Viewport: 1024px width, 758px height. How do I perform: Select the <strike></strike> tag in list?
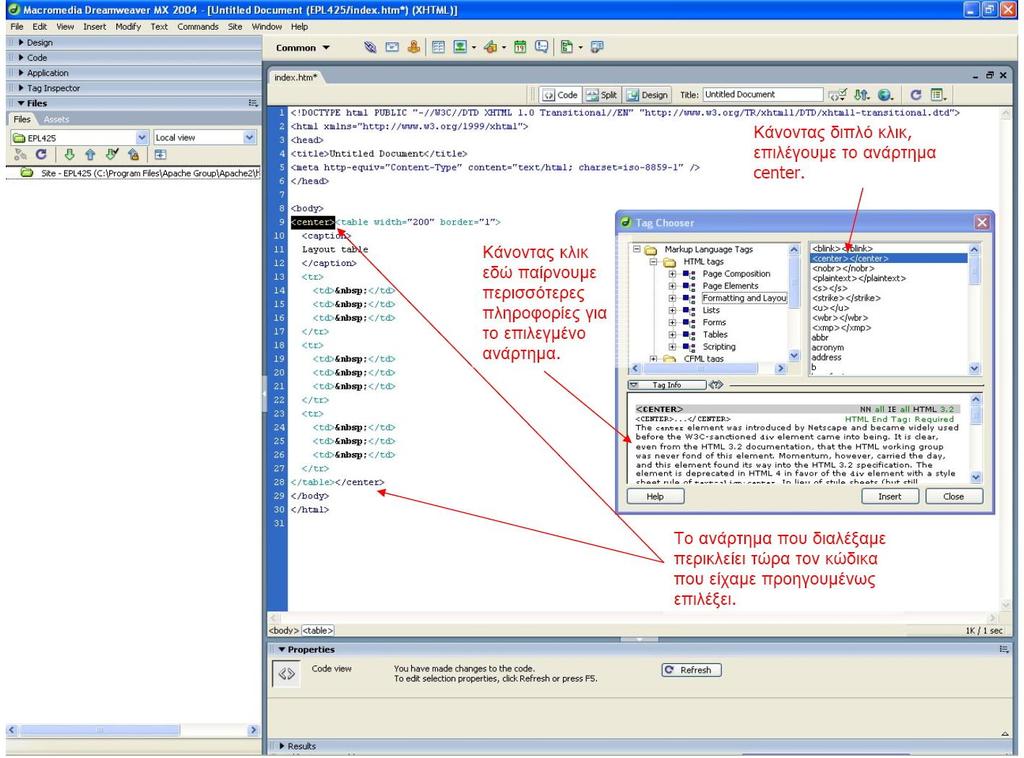846,298
